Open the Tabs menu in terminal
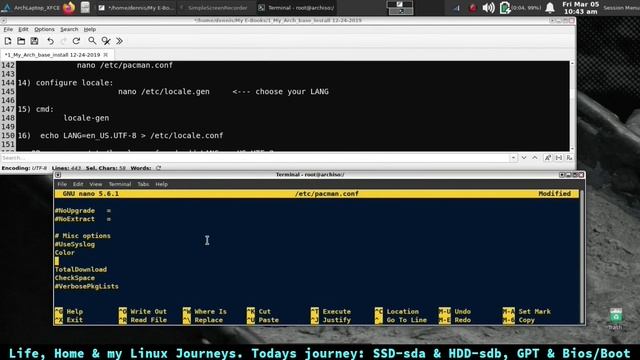Viewport: 640px width, 360px height. [143, 184]
